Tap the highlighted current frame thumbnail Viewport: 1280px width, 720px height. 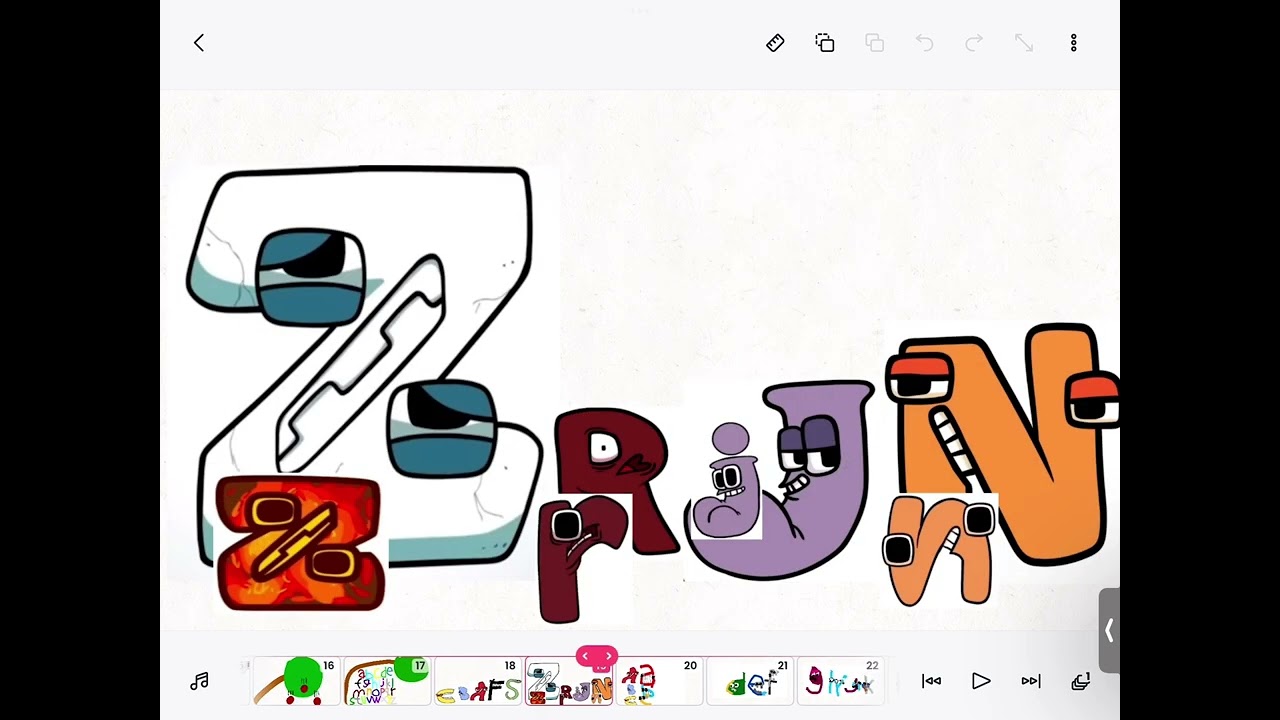[569, 681]
